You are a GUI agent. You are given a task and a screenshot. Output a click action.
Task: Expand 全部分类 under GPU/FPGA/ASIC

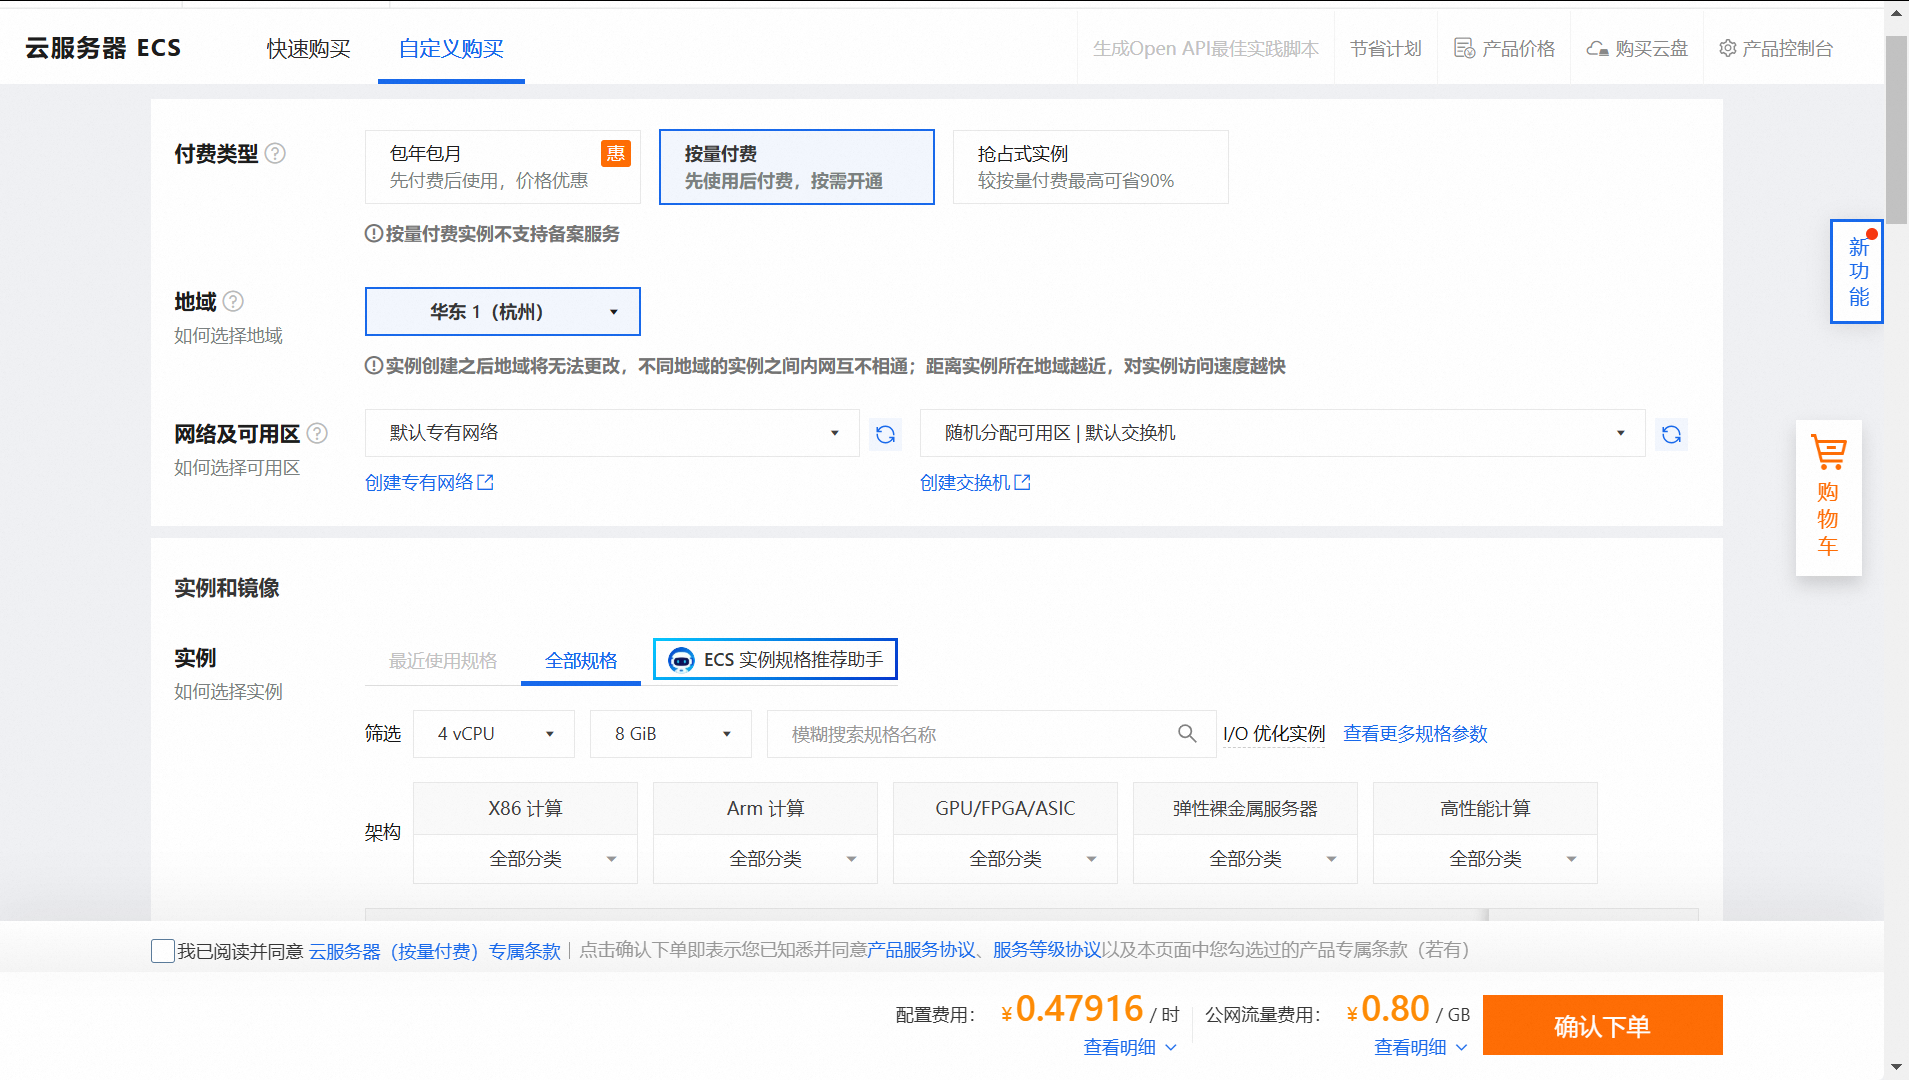[x=1005, y=859]
